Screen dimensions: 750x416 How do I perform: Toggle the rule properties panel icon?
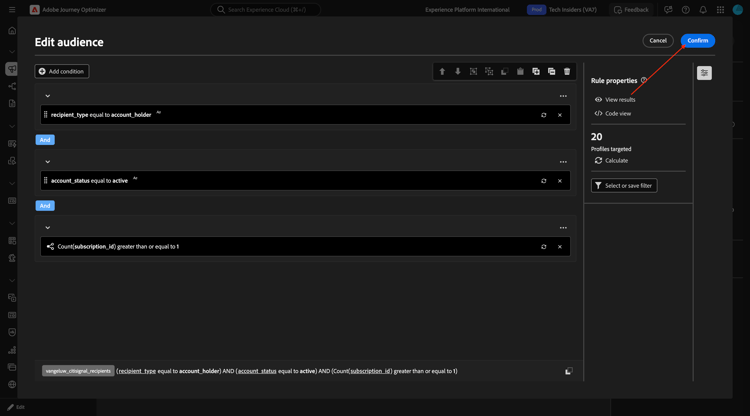[x=704, y=73]
